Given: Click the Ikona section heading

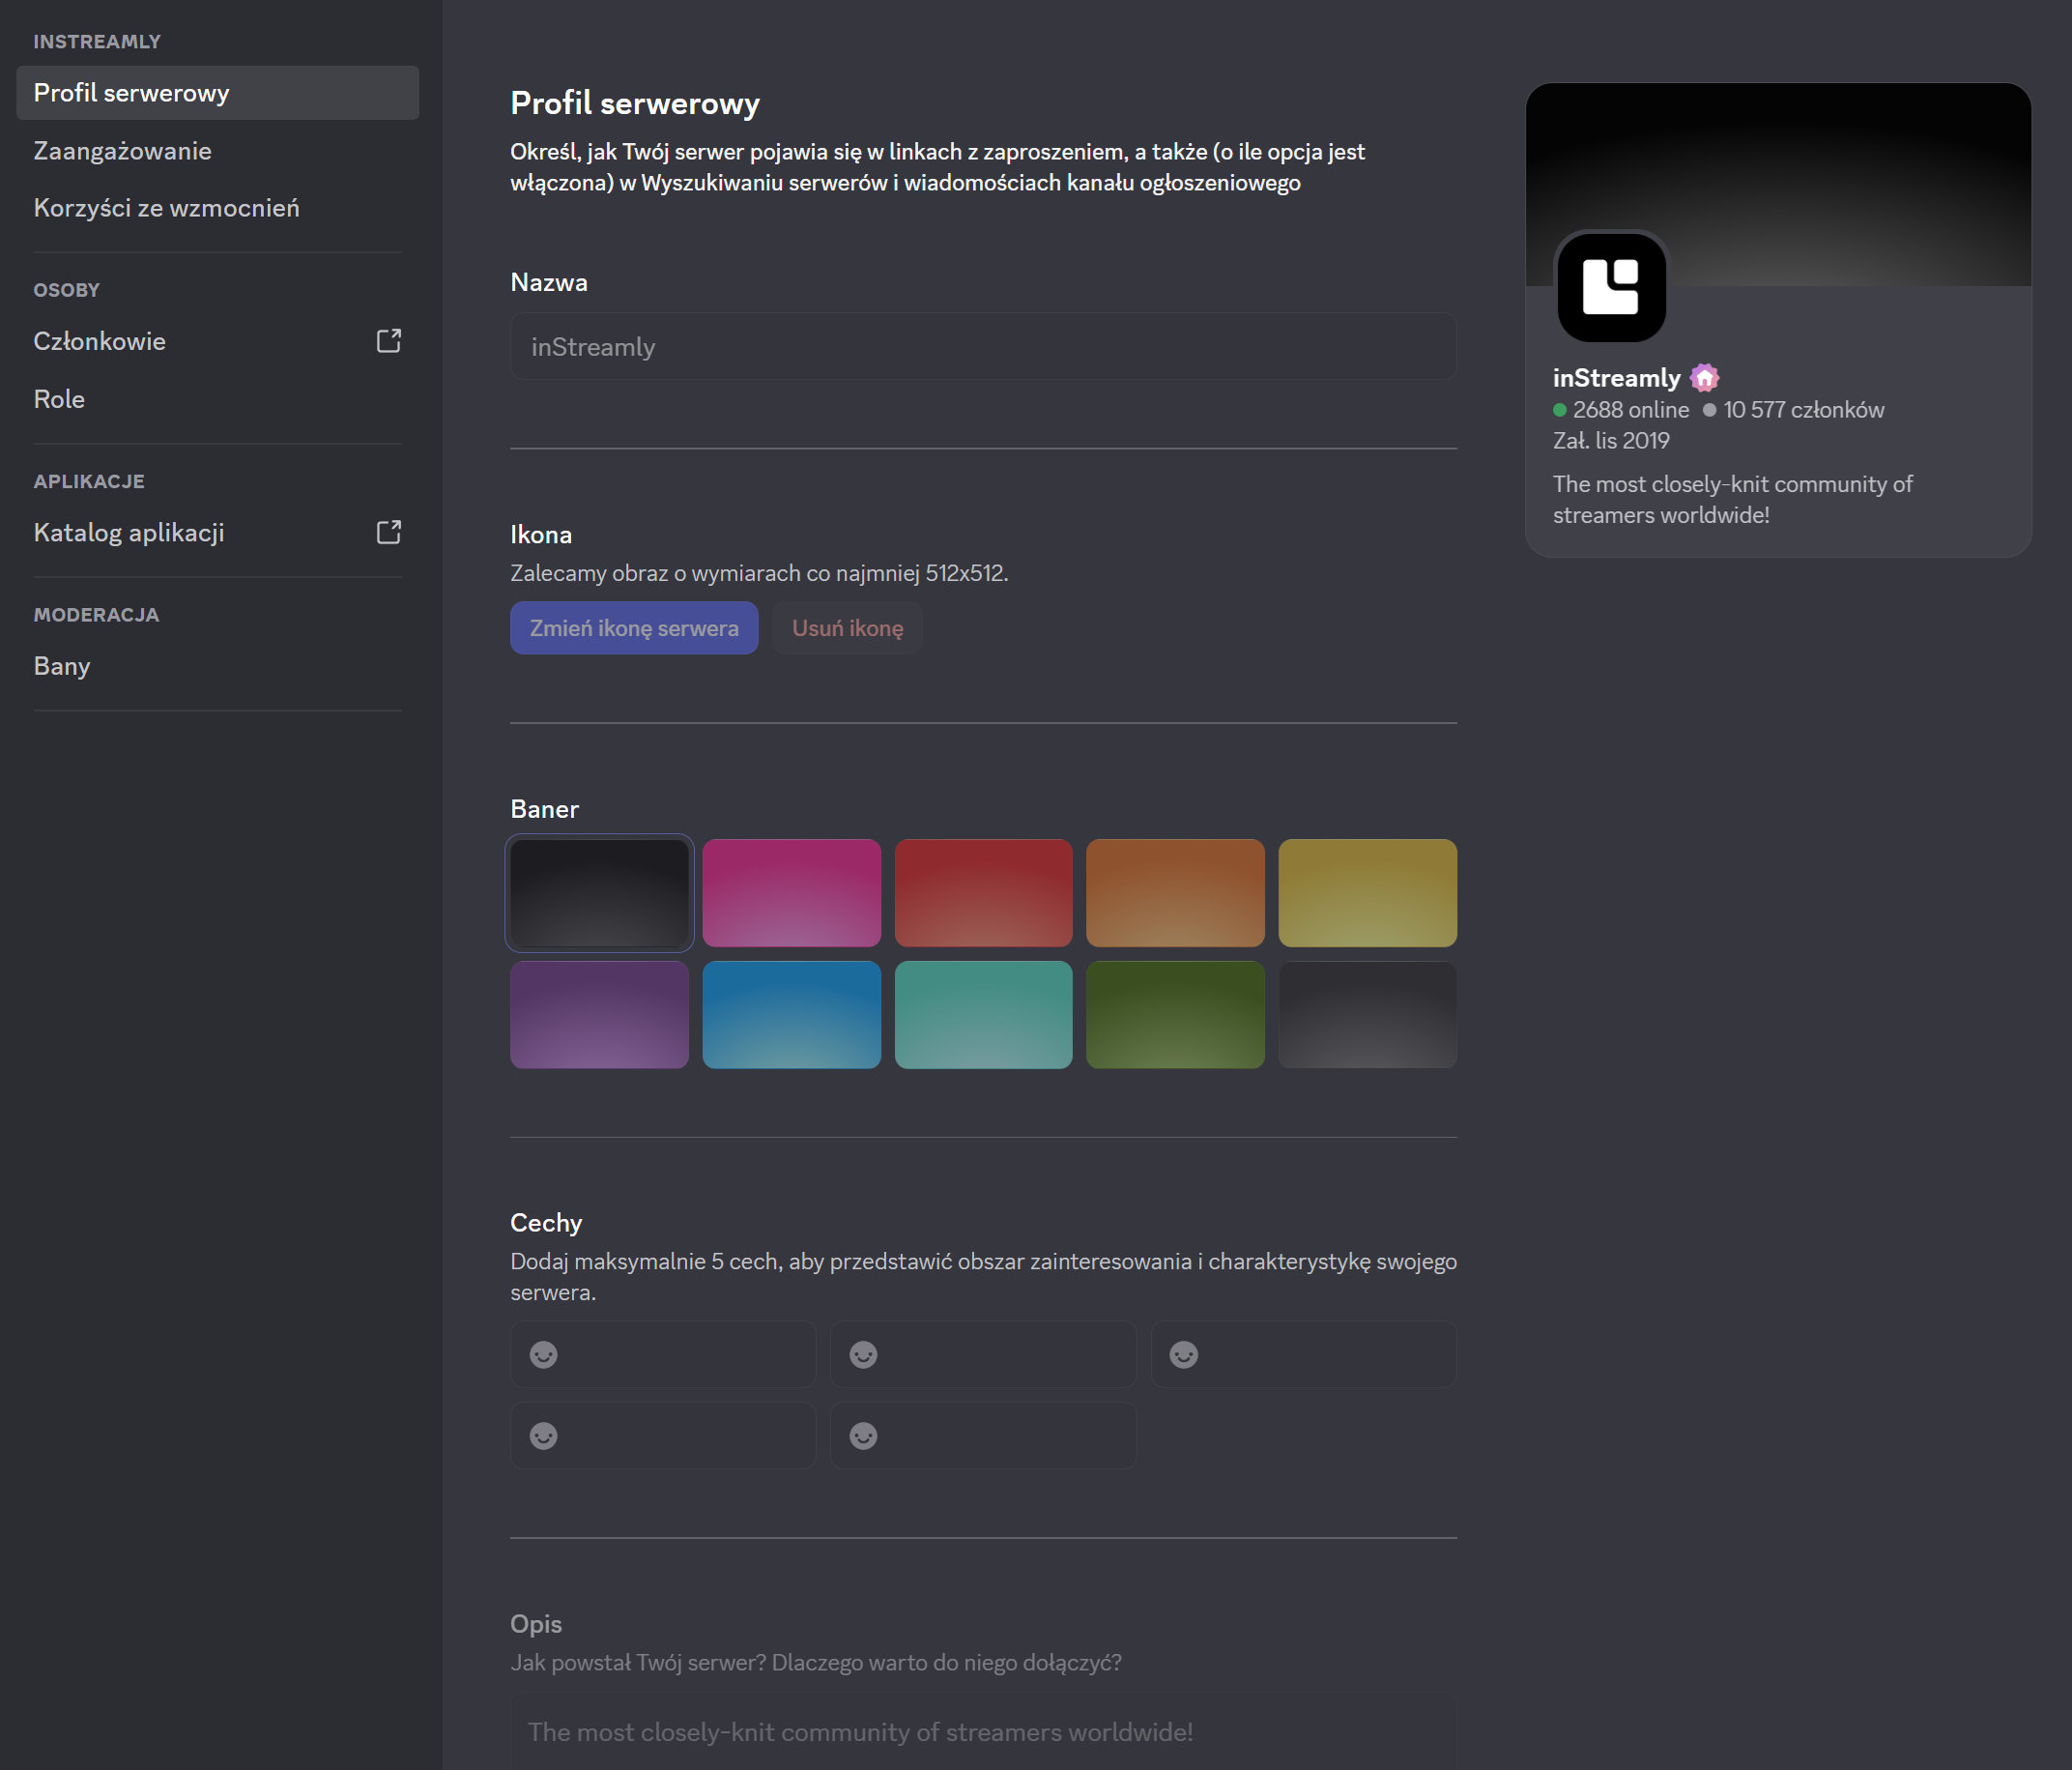Looking at the screenshot, I should click(x=541, y=534).
